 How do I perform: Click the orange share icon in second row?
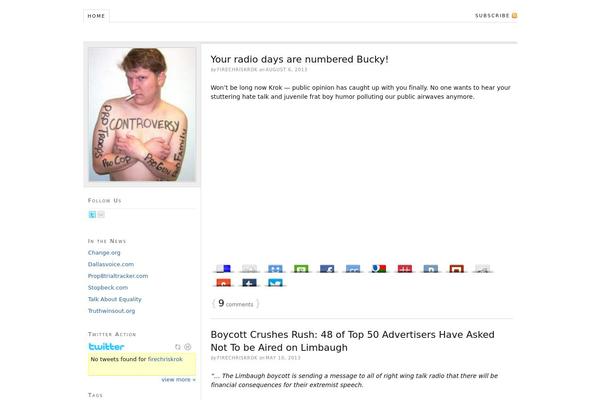click(x=223, y=283)
